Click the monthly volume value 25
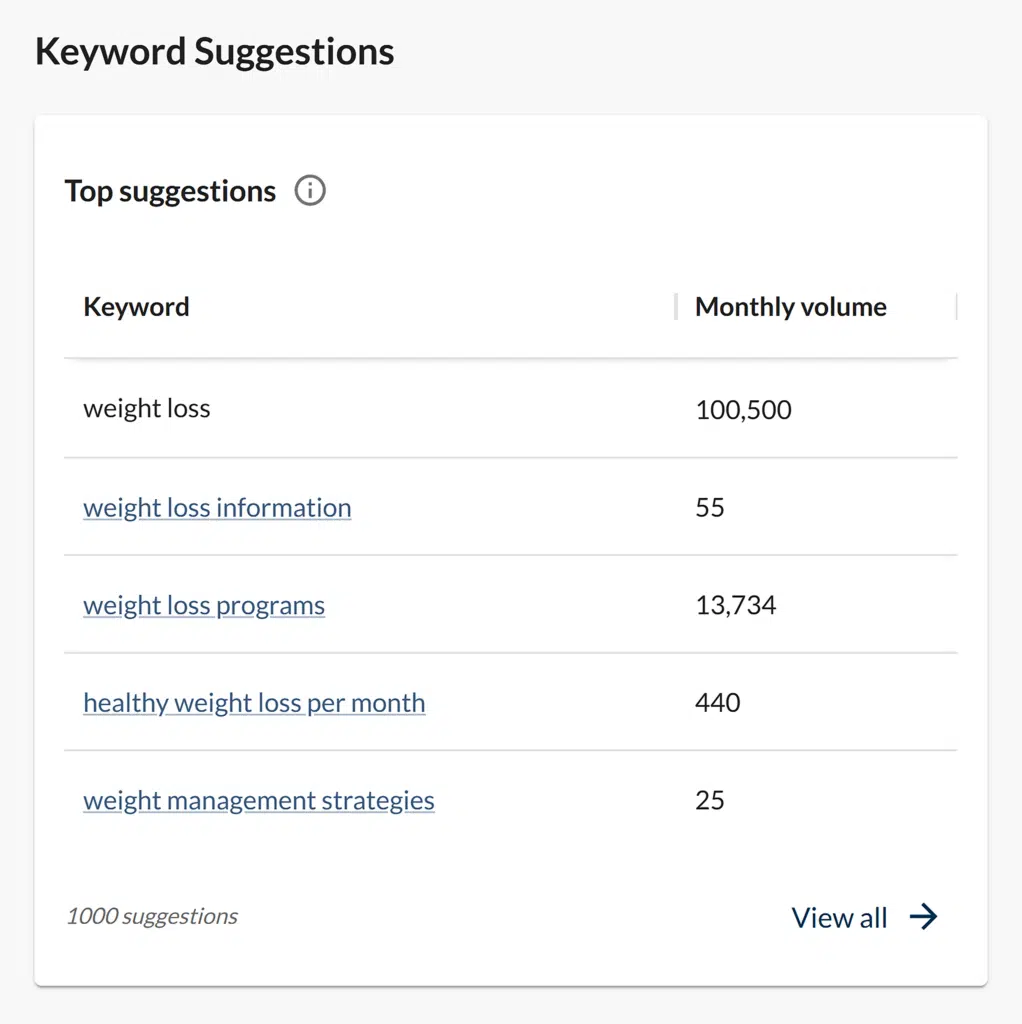Viewport: 1022px width, 1024px height. [709, 801]
